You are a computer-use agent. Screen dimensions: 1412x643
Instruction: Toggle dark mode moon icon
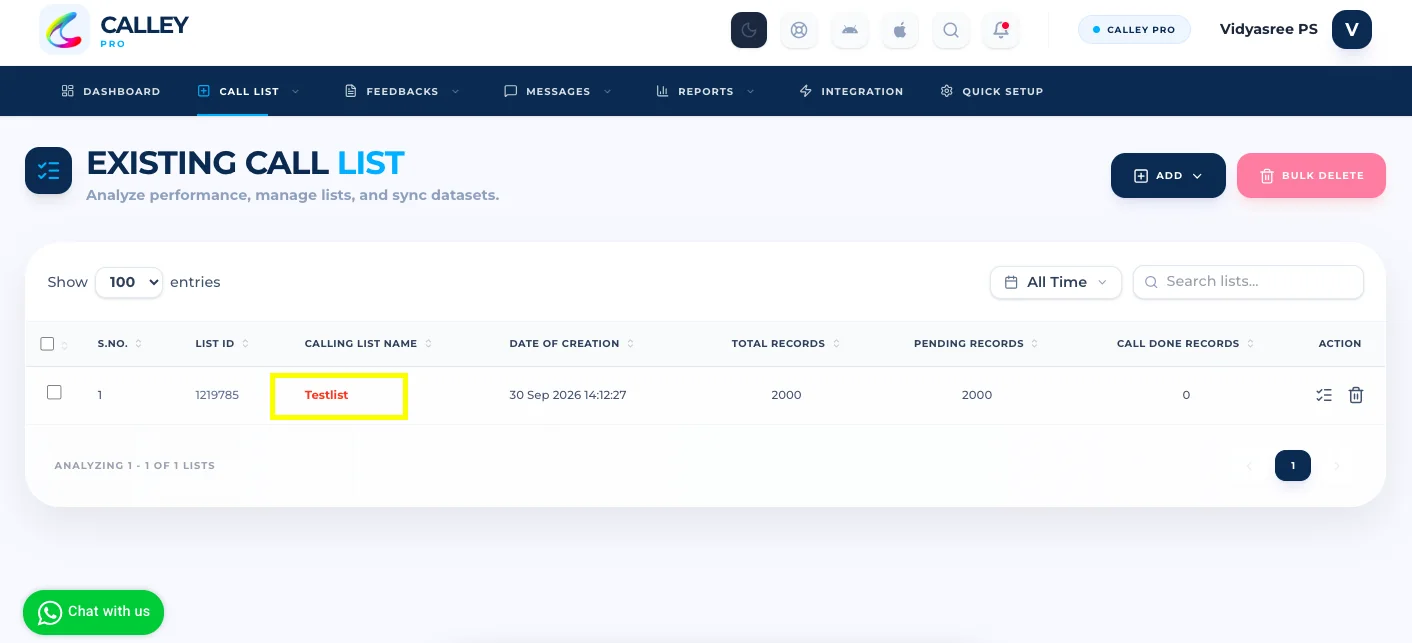[749, 30]
